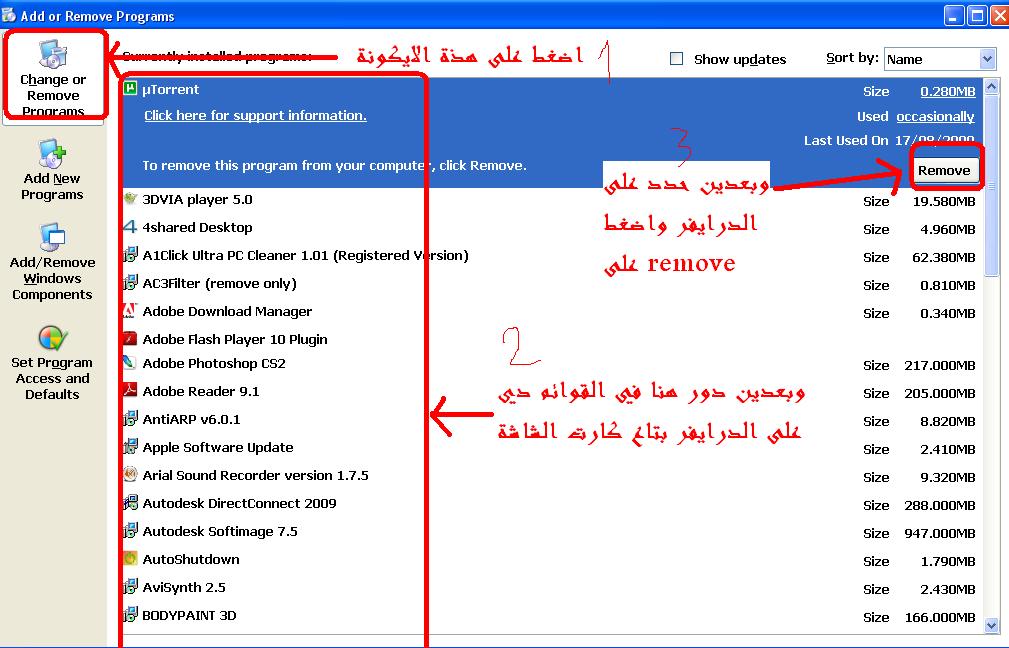Click the program list scroll down arrow
This screenshot has width=1009, height=648.
coord(991,624)
